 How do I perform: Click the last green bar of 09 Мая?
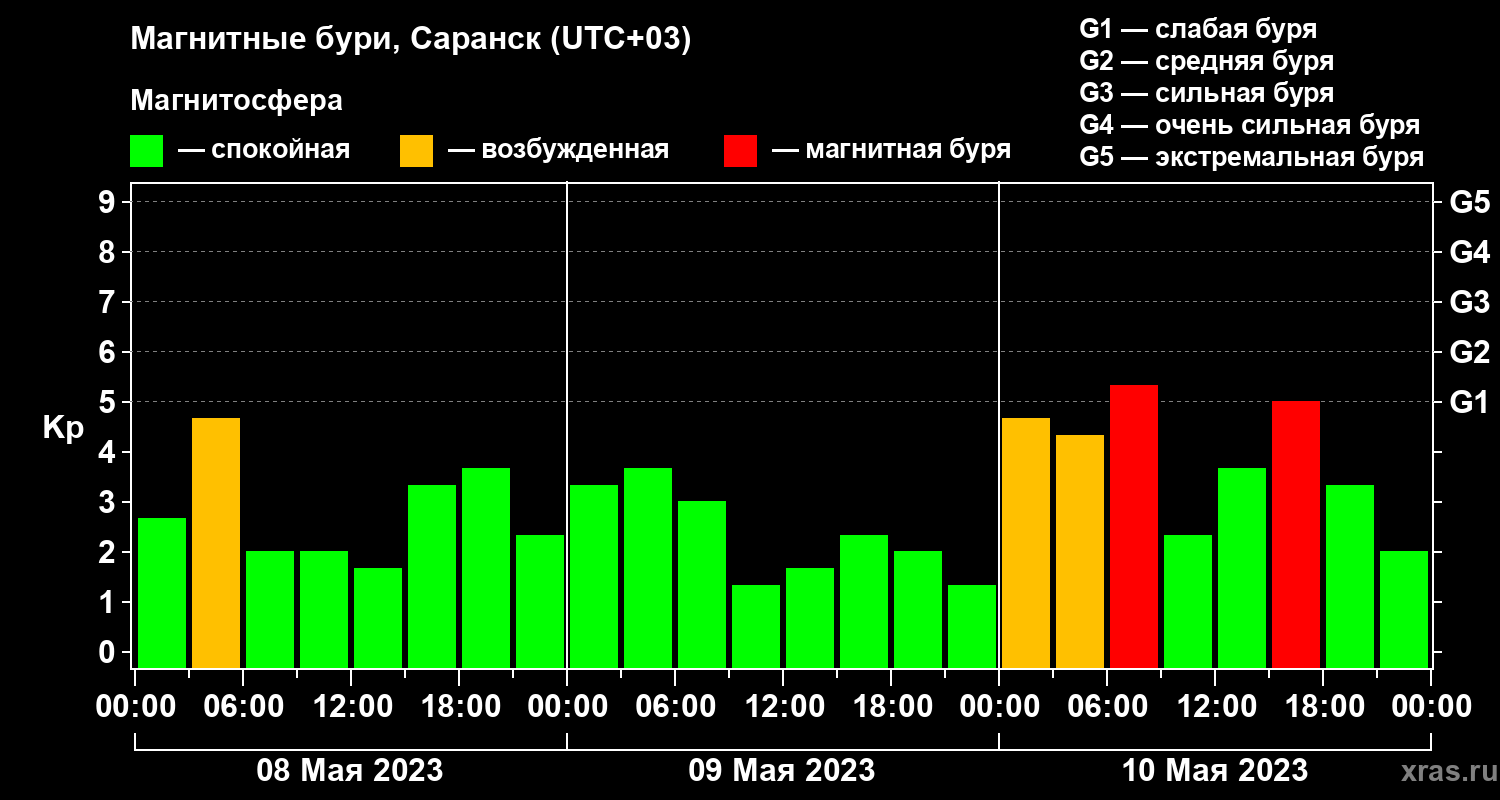click(972, 626)
